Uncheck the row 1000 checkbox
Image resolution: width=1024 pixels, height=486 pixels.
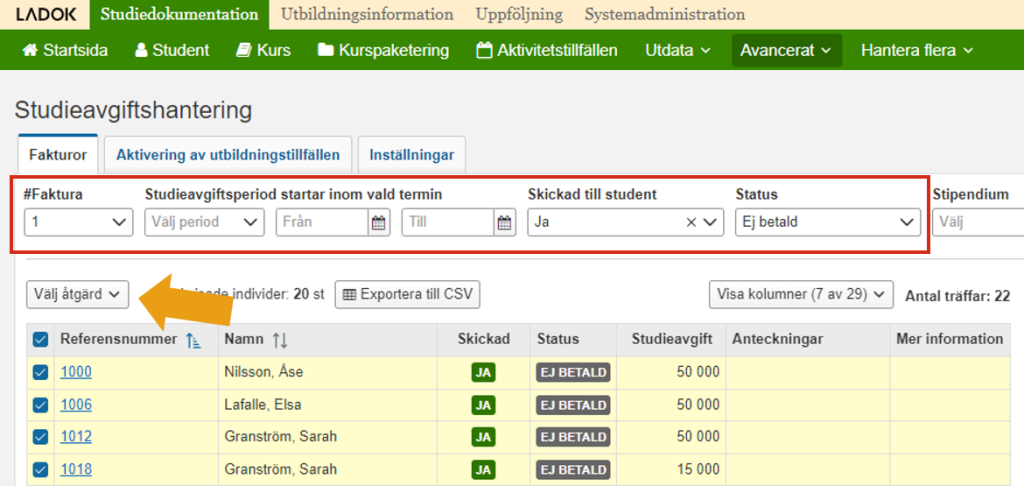pos(40,372)
